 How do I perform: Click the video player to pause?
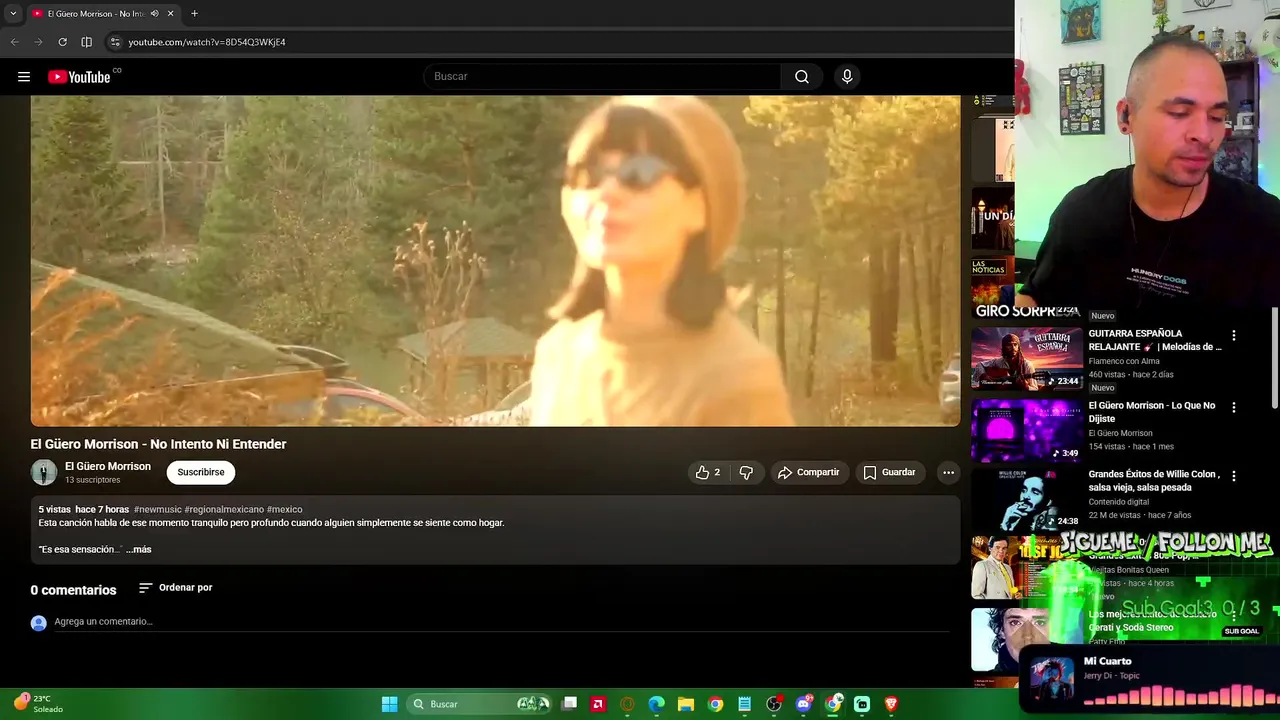point(495,260)
